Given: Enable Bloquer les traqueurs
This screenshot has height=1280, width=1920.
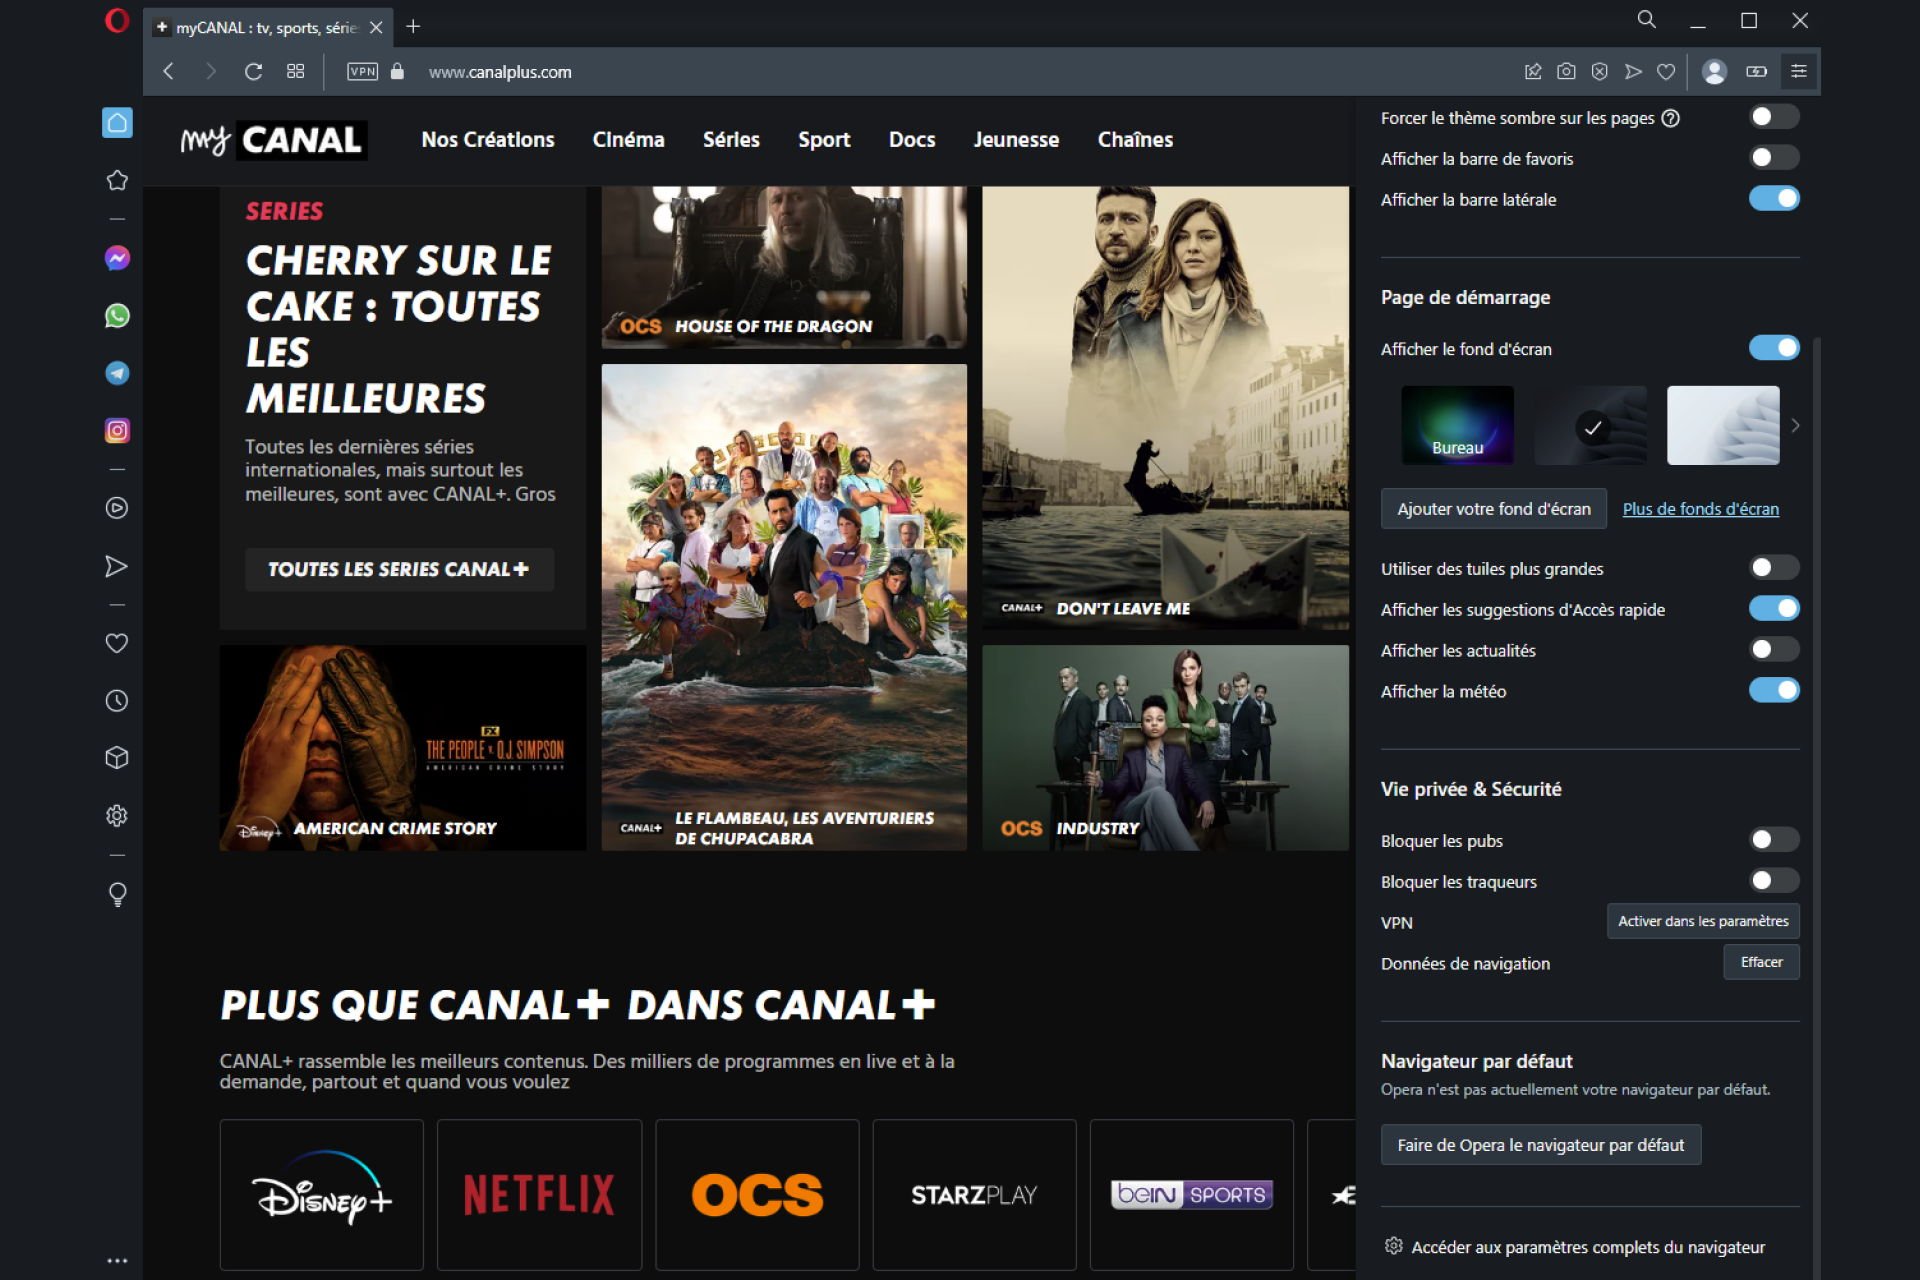Looking at the screenshot, I should (x=1774, y=881).
